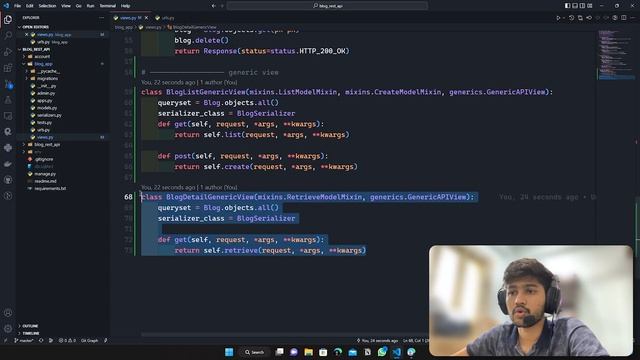
Task: Open the File menu
Action: click(18, 6)
